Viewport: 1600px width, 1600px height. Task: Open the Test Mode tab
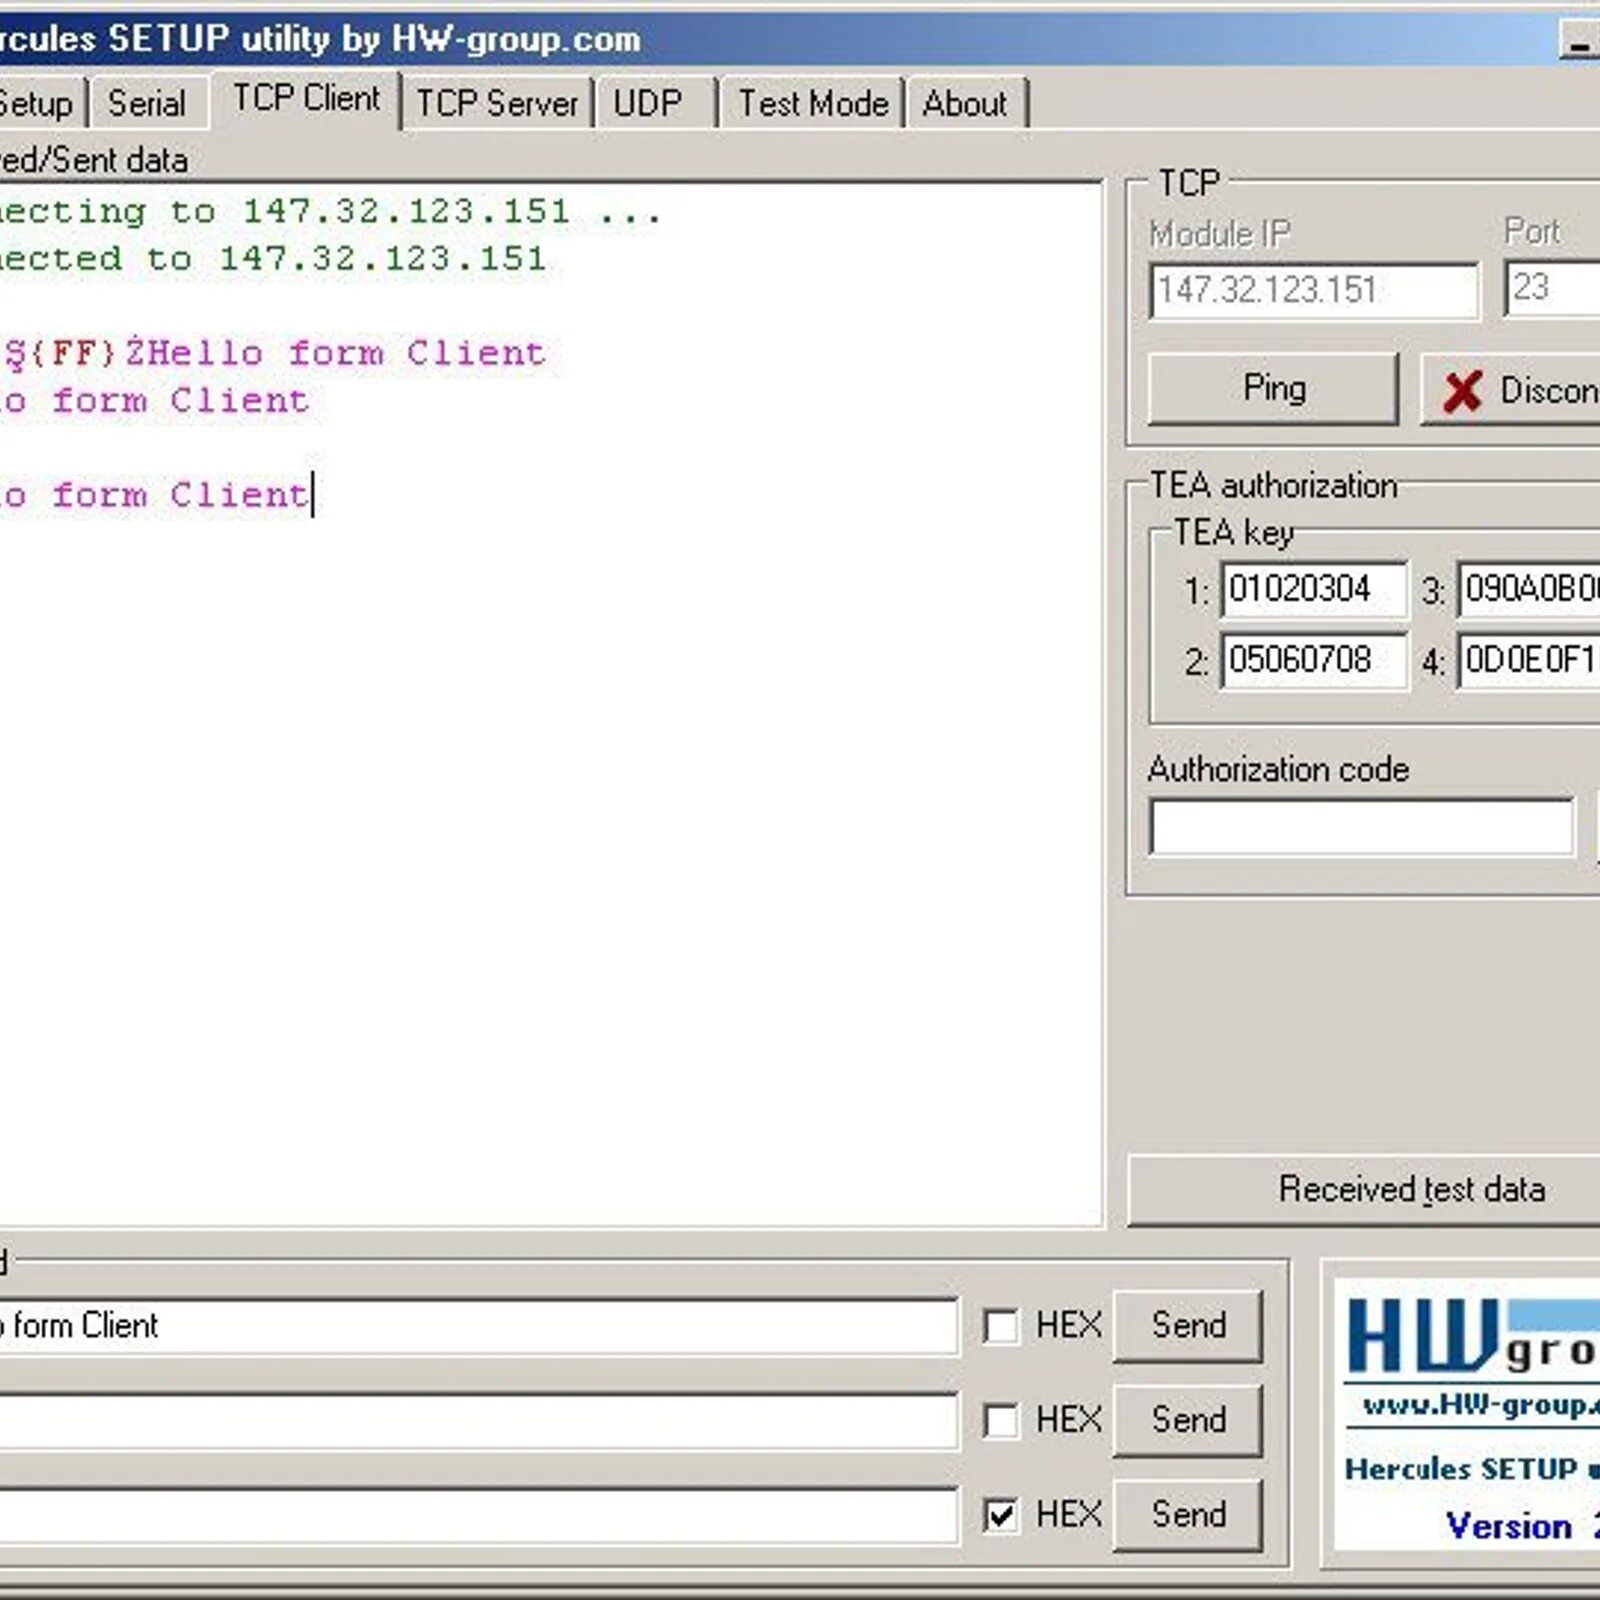(813, 104)
